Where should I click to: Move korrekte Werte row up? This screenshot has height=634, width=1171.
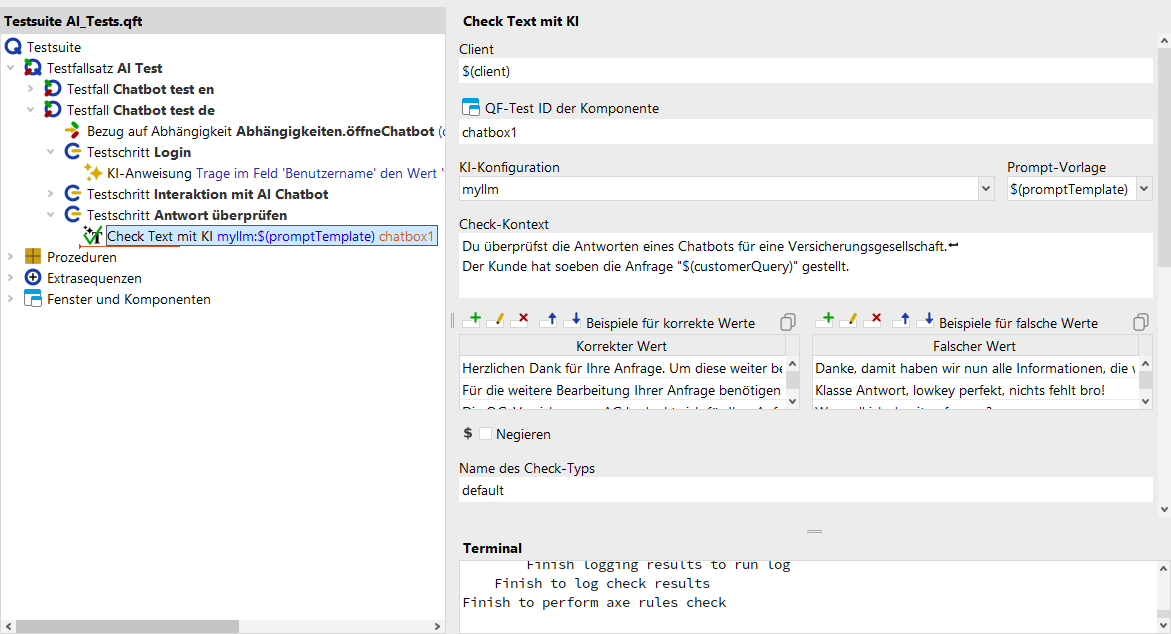(x=549, y=320)
